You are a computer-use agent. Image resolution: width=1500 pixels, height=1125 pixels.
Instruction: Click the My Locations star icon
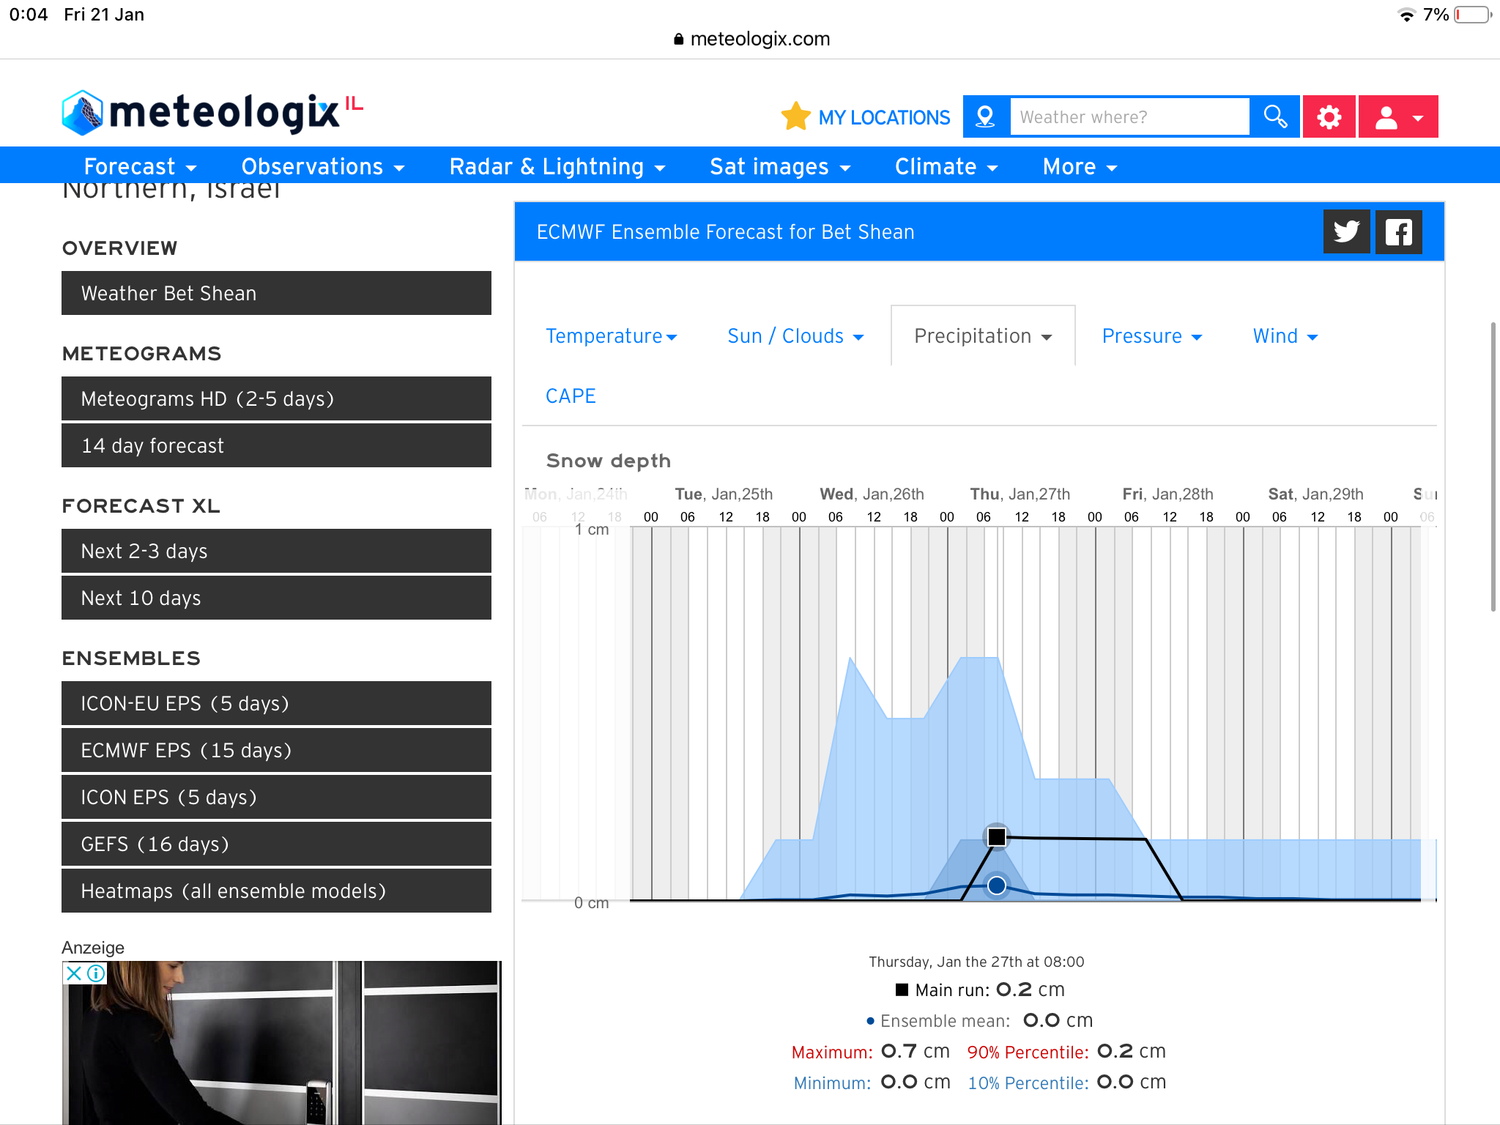pyautogui.click(x=795, y=117)
